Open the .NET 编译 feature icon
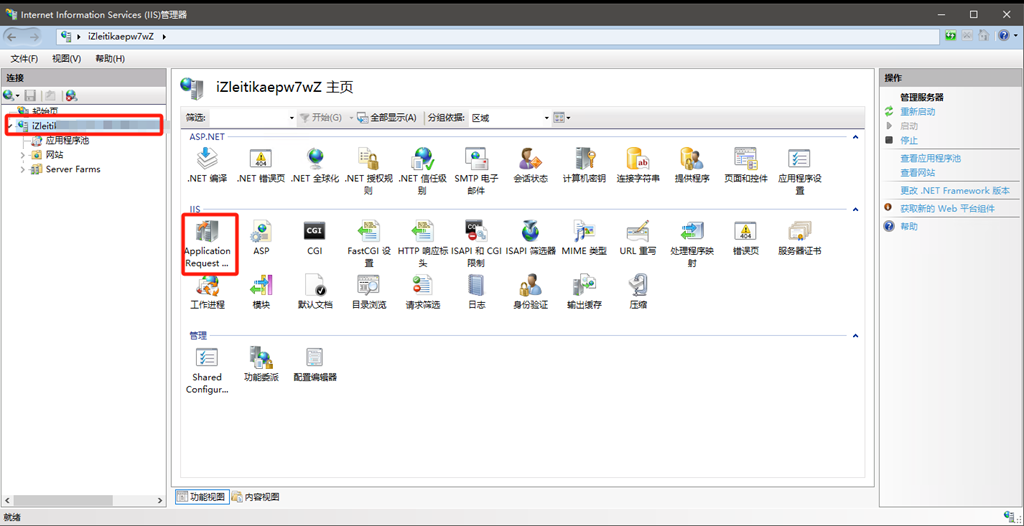Screen dimensions: 1024x526 (207, 164)
